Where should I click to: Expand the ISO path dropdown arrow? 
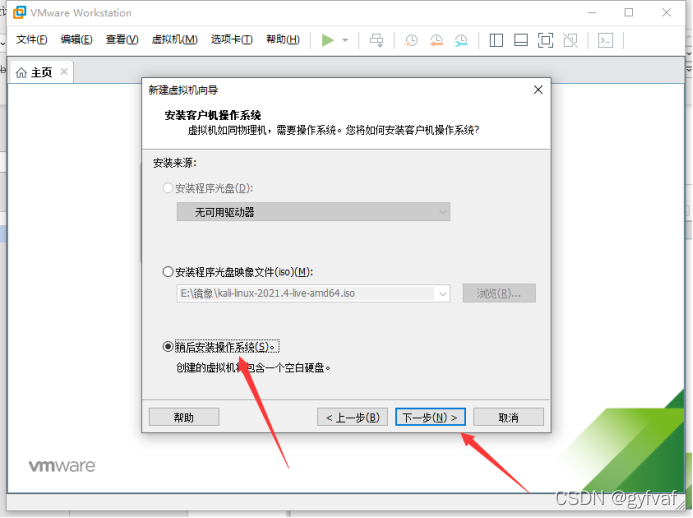442,293
